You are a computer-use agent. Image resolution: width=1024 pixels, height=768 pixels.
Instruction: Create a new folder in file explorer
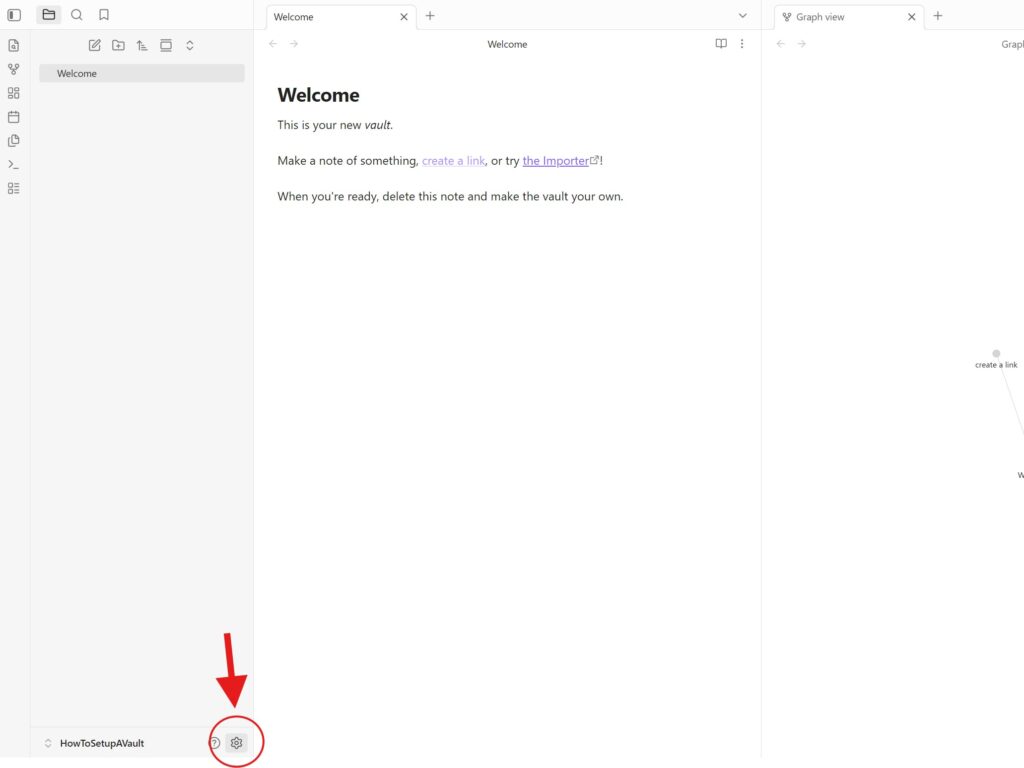pyautogui.click(x=118, y=45)
